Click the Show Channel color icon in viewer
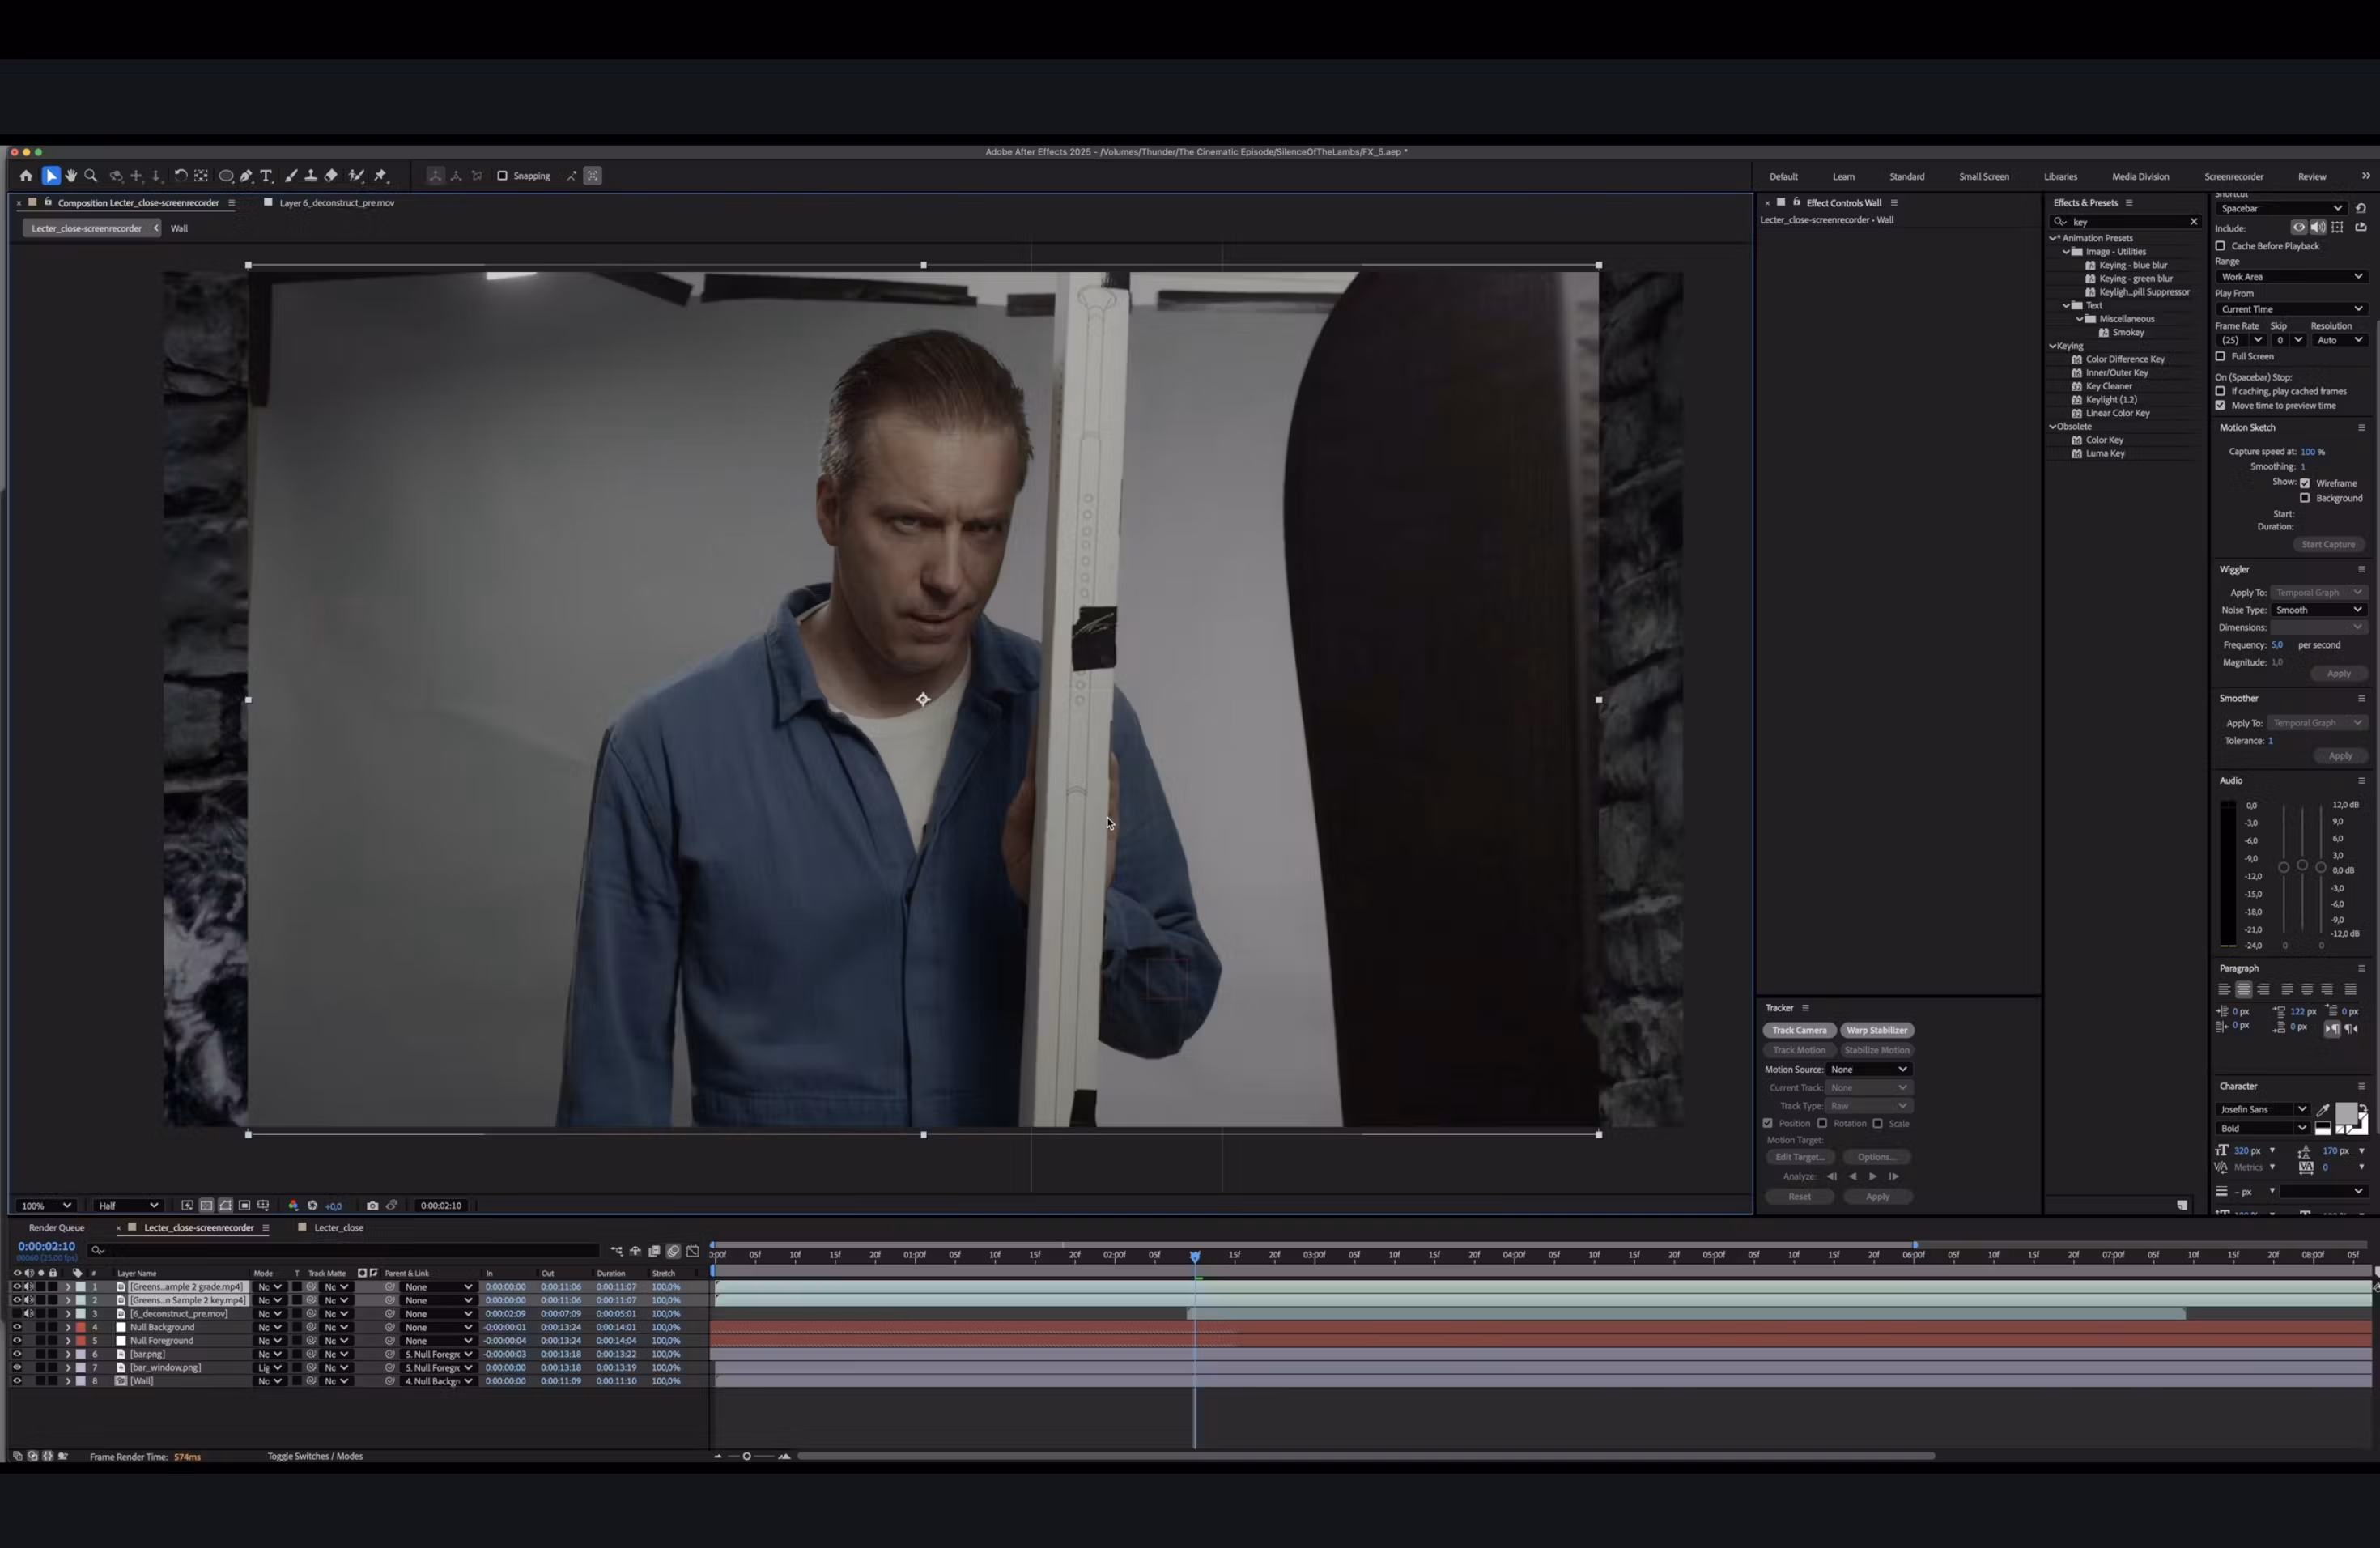2380x1548 pixels. 293,1205
